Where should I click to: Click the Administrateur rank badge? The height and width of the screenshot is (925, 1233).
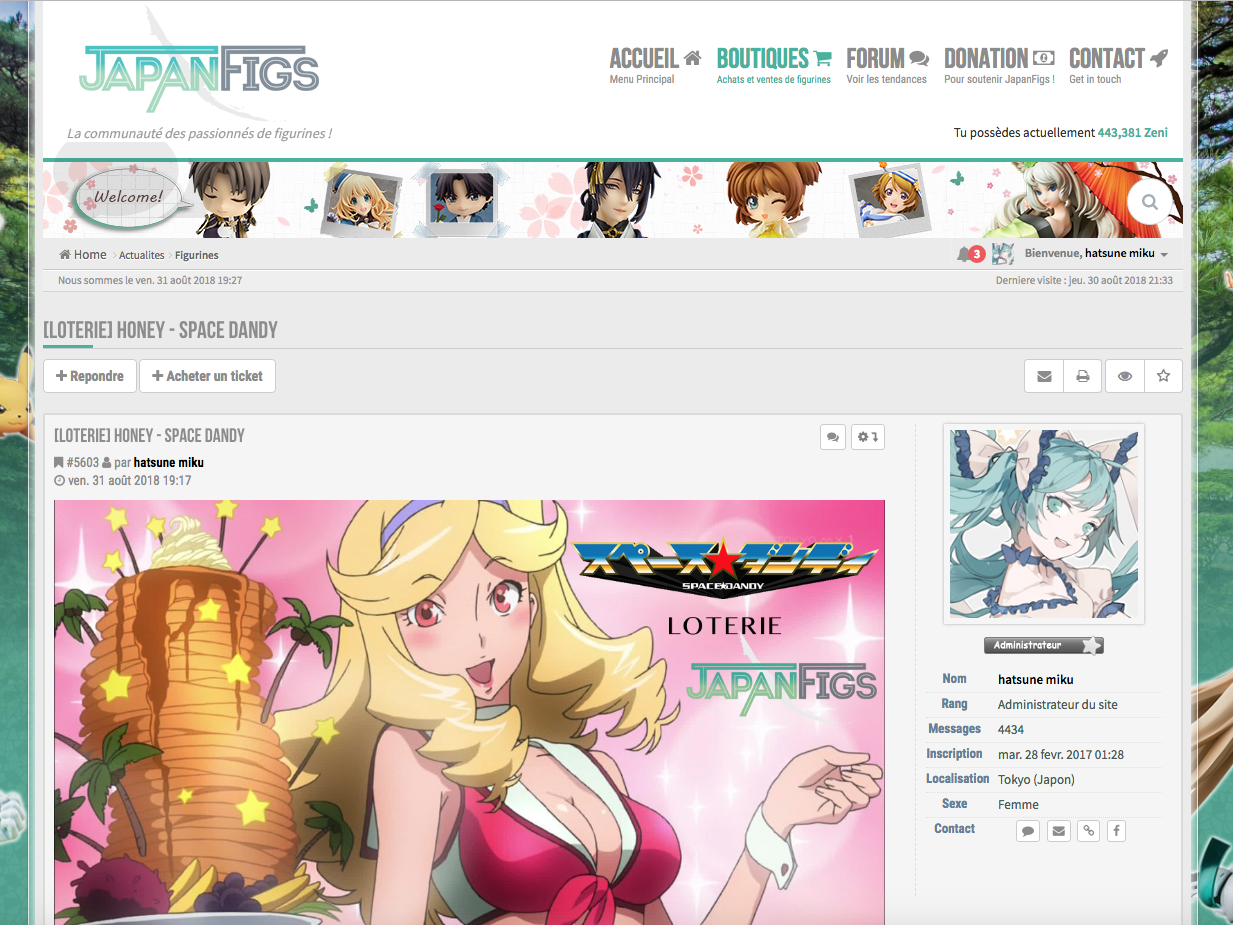click(1044, 646)
